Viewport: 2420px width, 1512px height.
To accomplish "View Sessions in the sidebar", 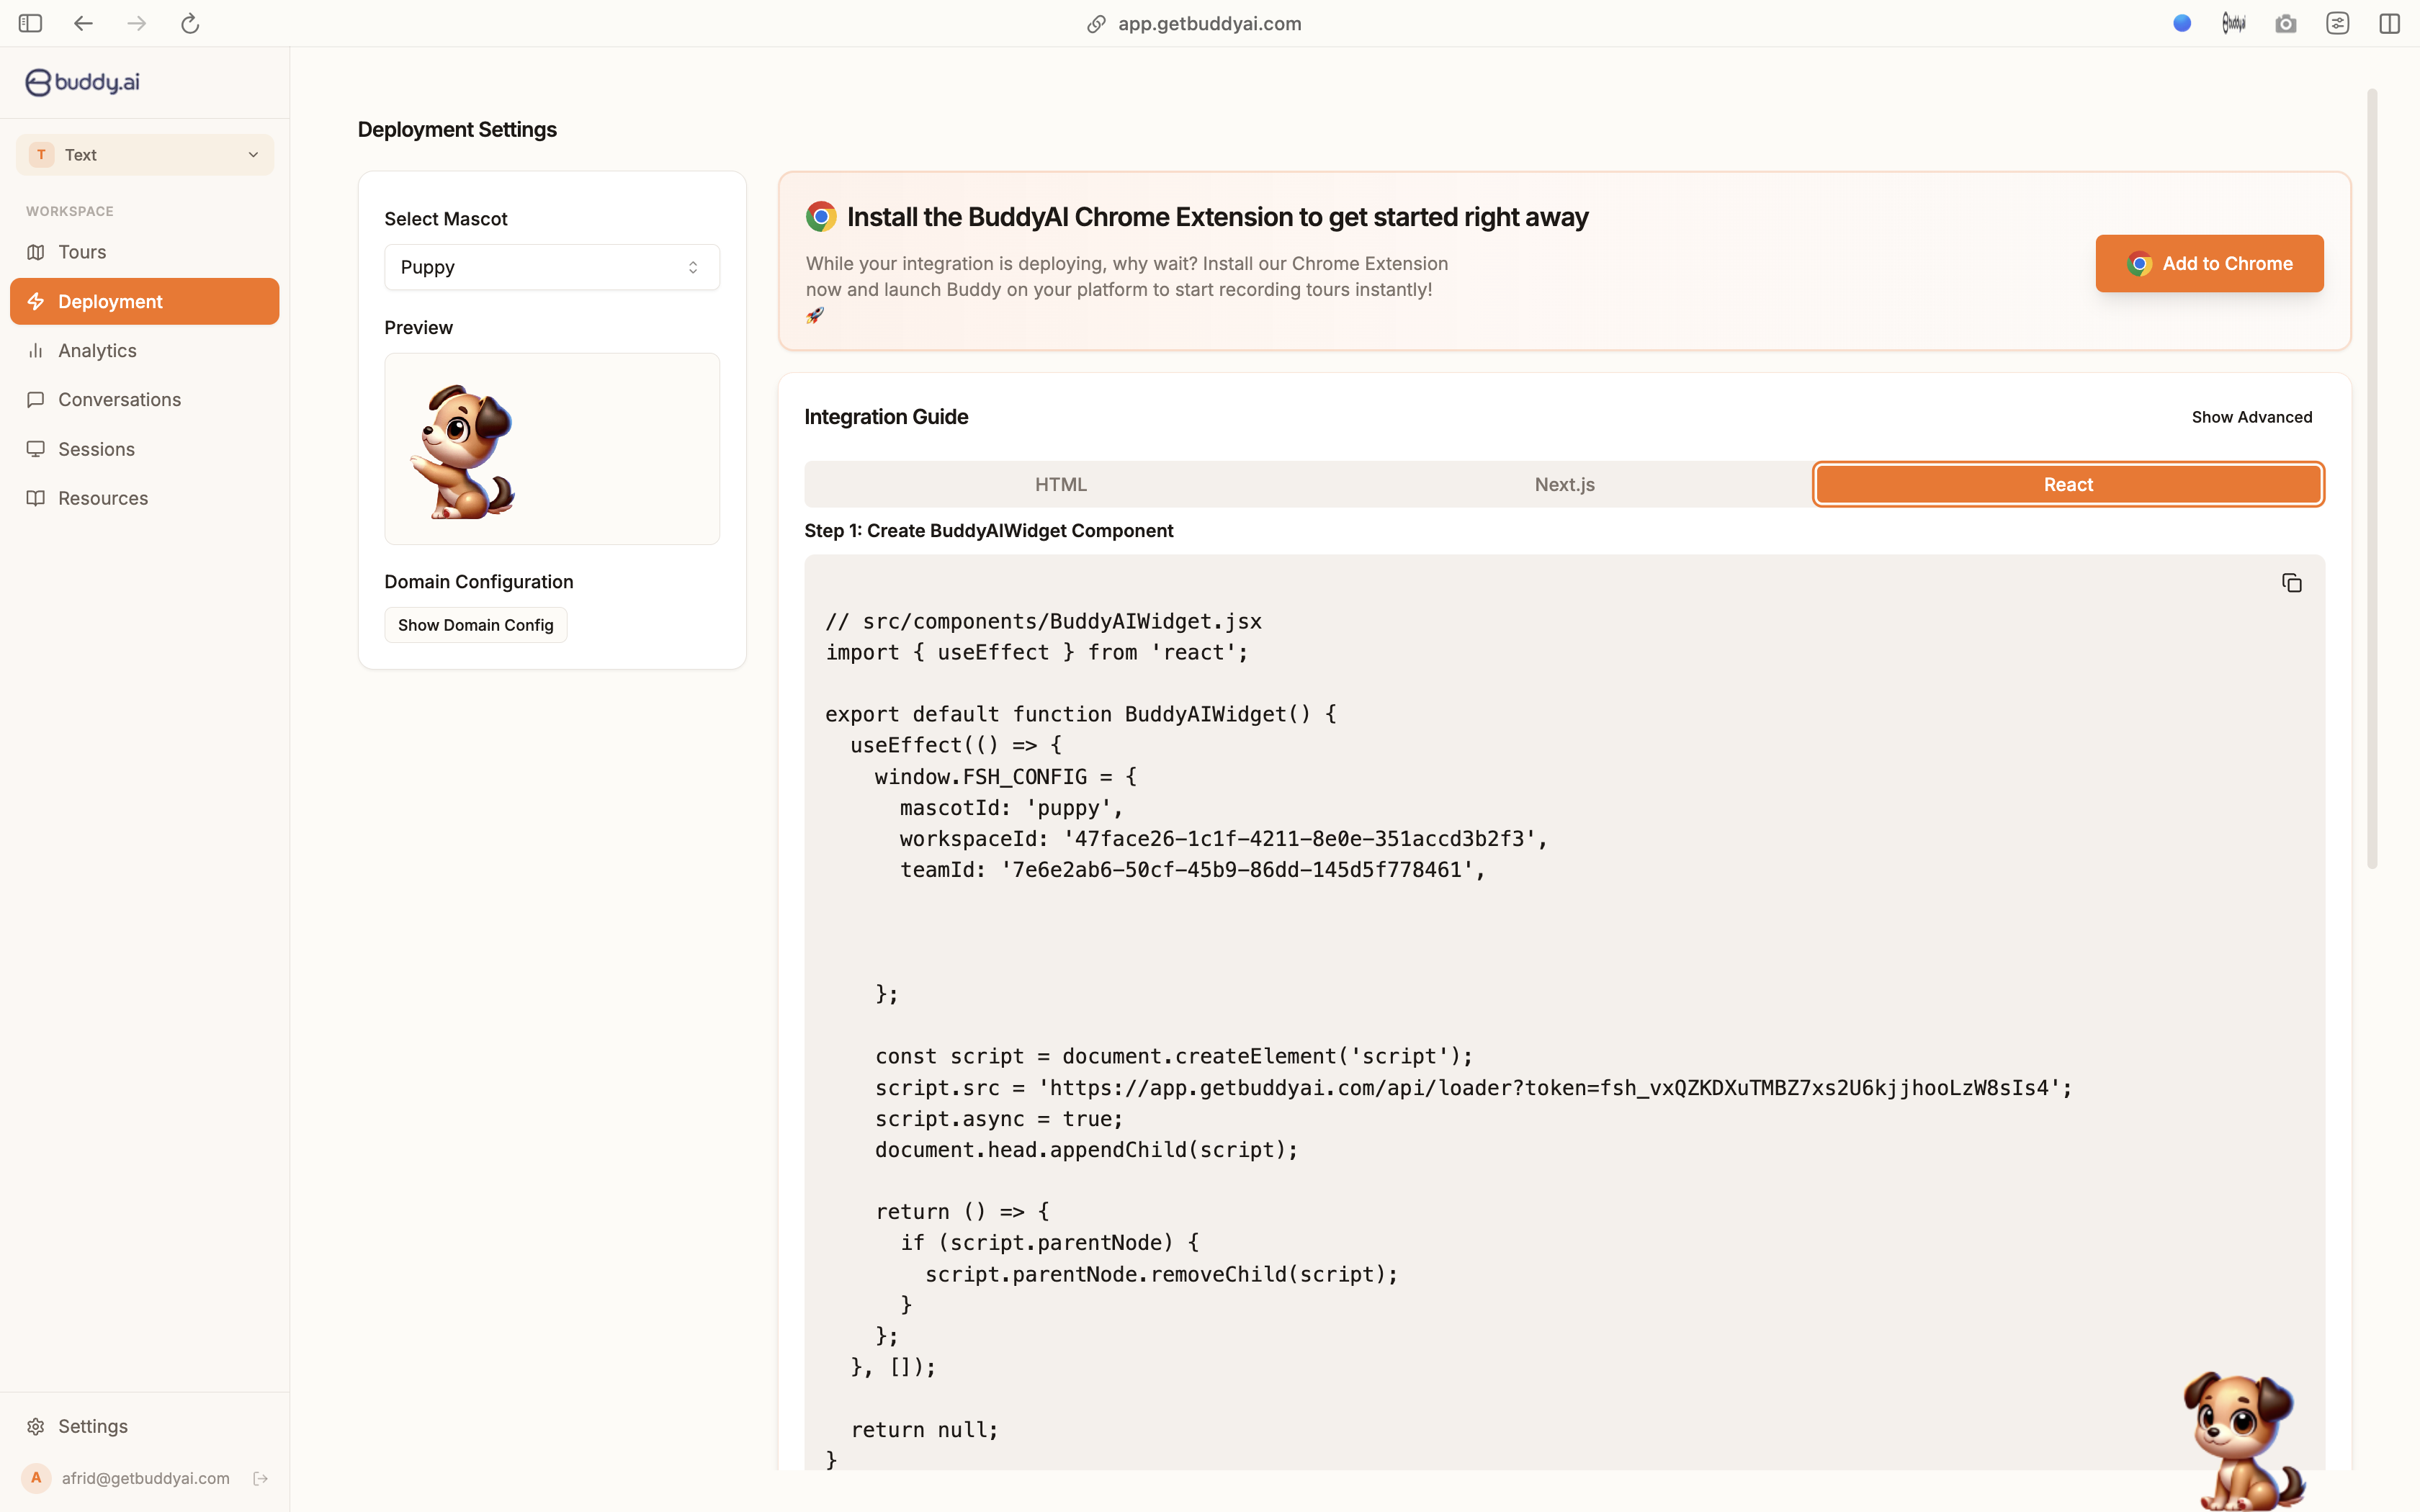I will (x=145, y=449).
